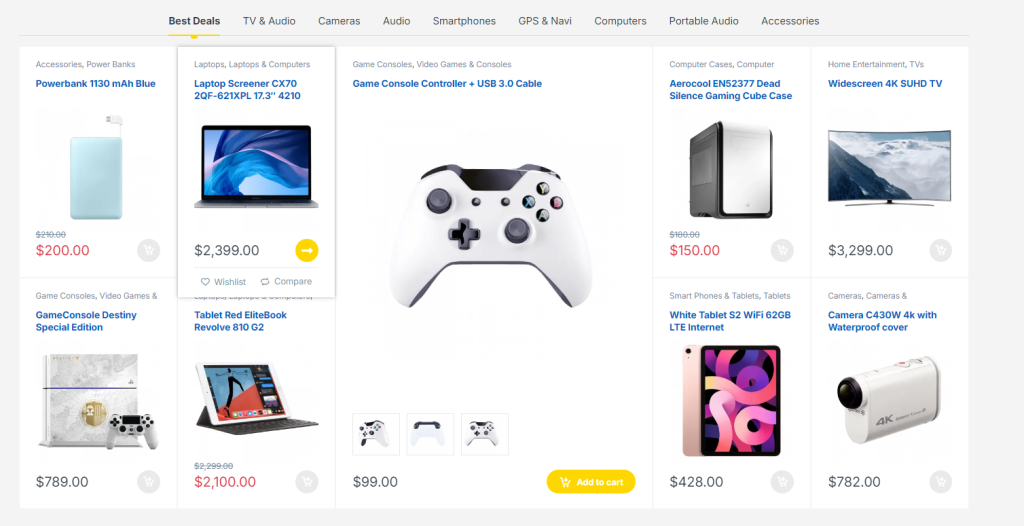Select the Computers tab
Screen dimensions: 1024x526
tap(620, 21)
